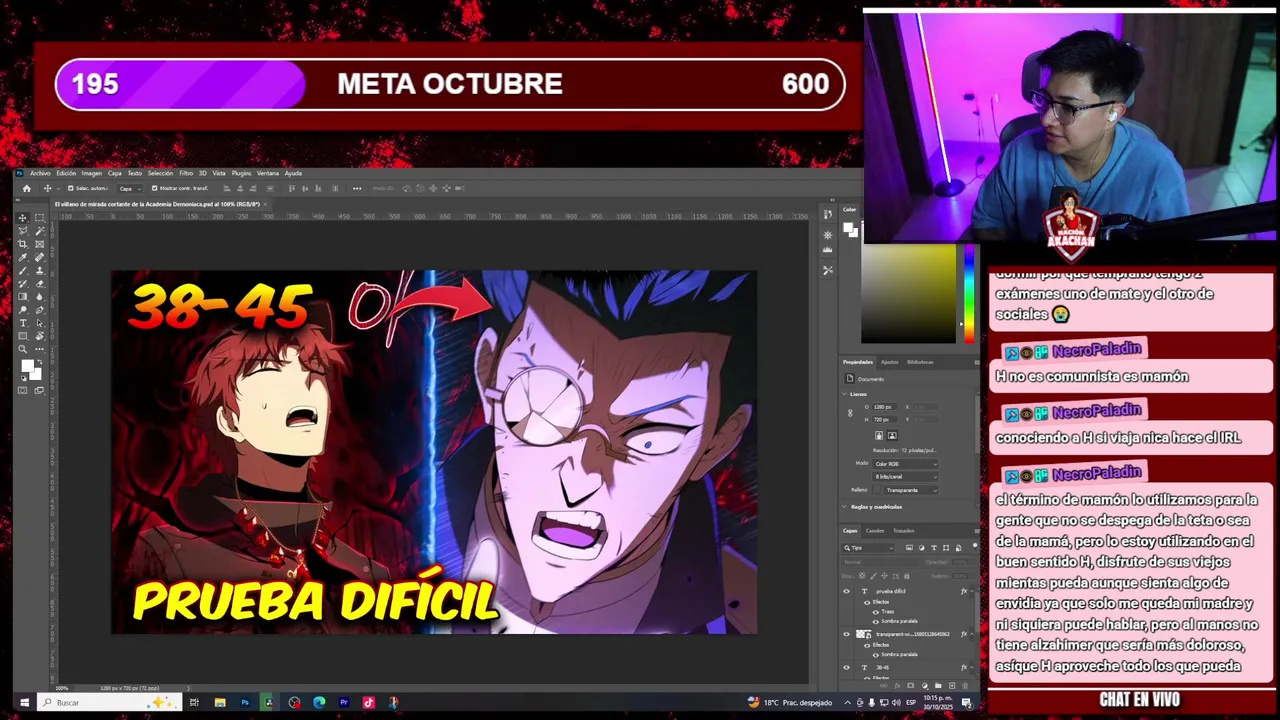Toggle the Selec. autom. checkbox
1280x720 pixels.
[70, 188]
